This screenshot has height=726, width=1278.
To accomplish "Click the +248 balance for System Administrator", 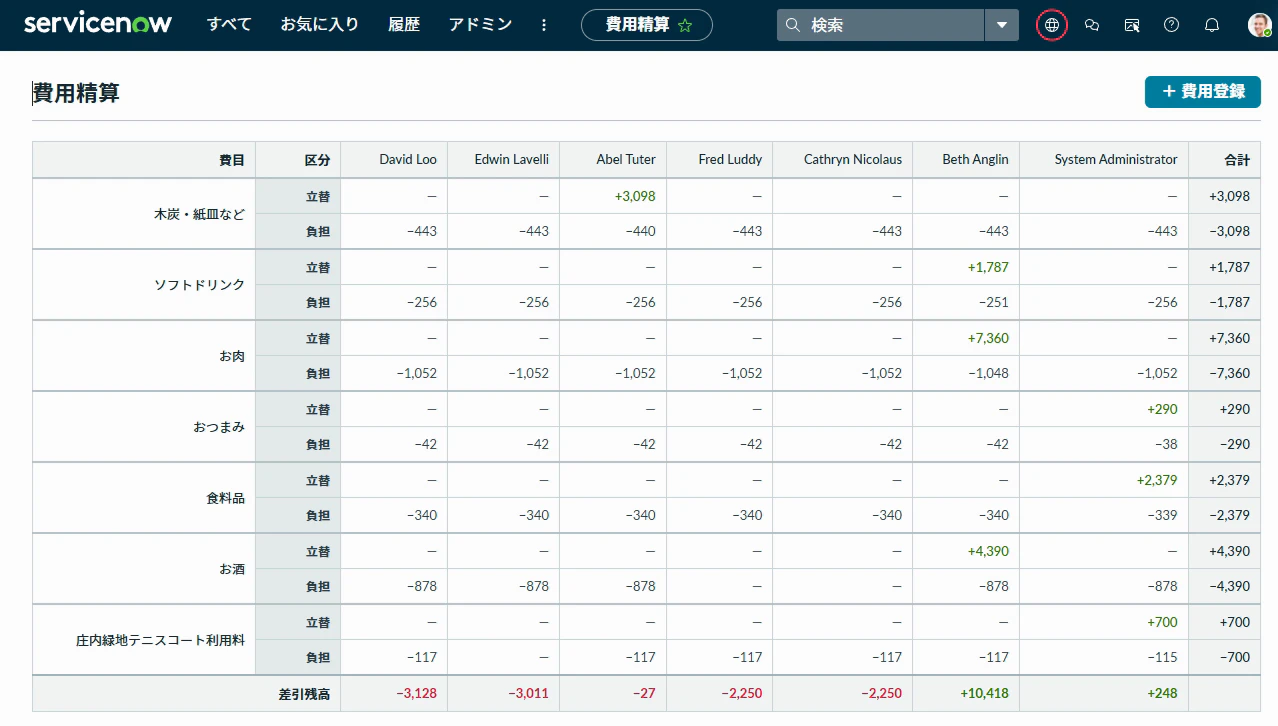I will (1162, 693).
